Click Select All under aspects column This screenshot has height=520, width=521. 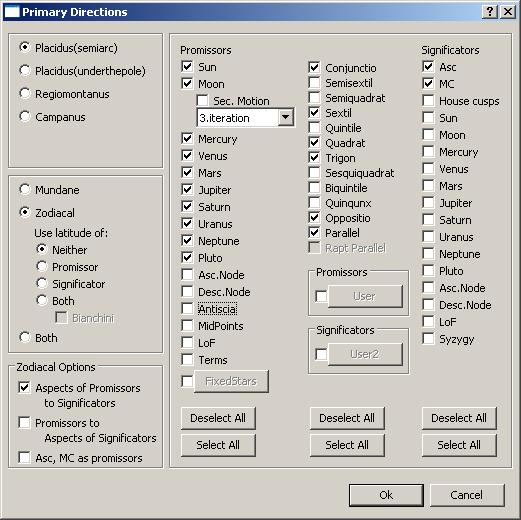pos(347,445)
